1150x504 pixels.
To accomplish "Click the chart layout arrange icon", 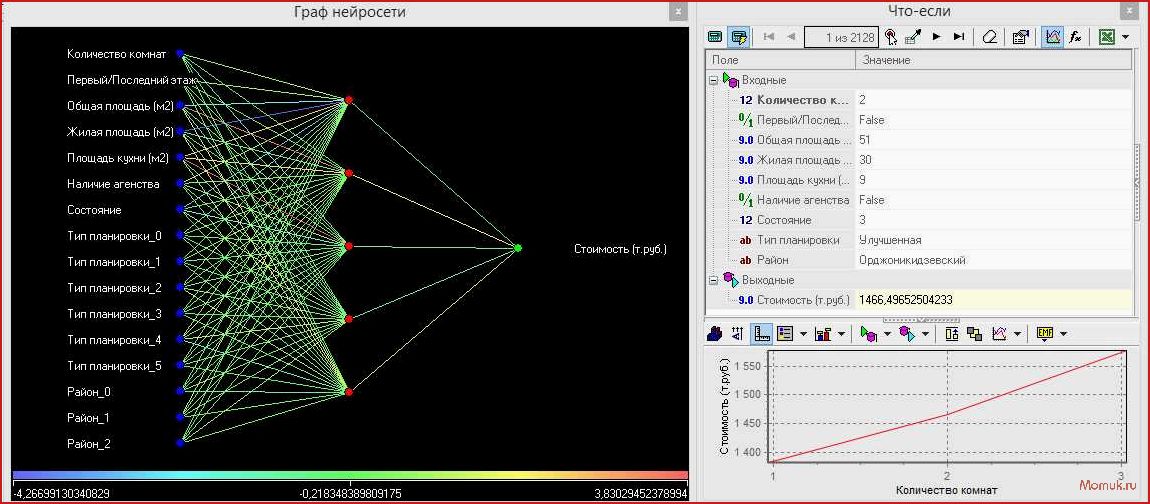I will click(x=952, y=334).
